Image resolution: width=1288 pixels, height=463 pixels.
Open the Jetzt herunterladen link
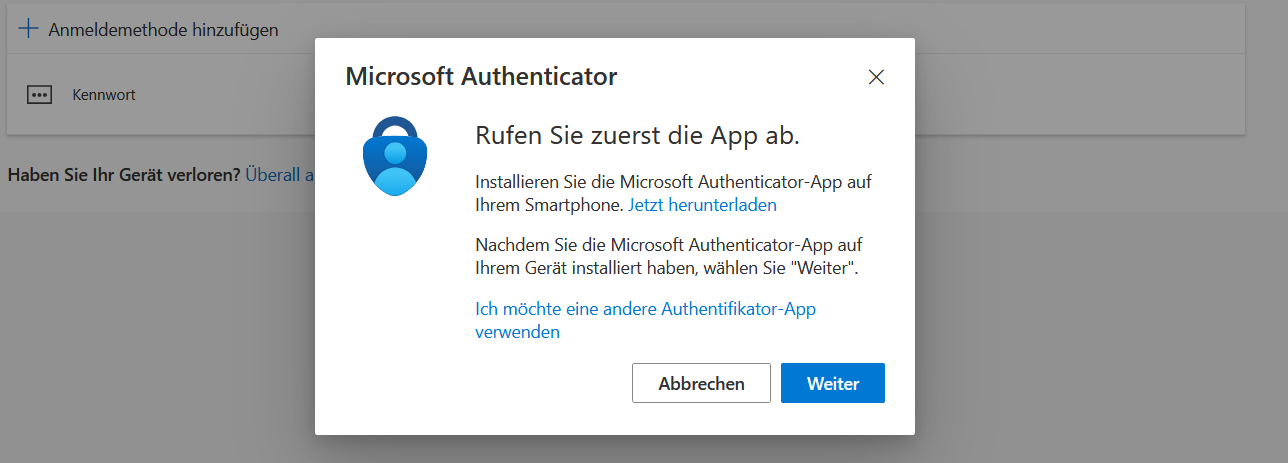(x=702, y=205)
